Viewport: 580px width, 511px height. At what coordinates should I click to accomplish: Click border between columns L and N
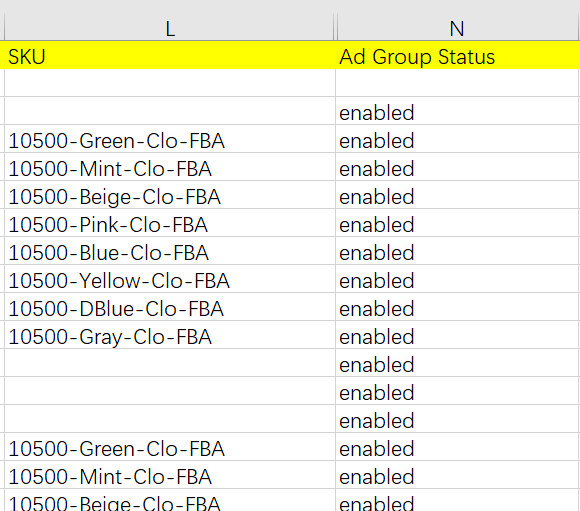(335, 28)
